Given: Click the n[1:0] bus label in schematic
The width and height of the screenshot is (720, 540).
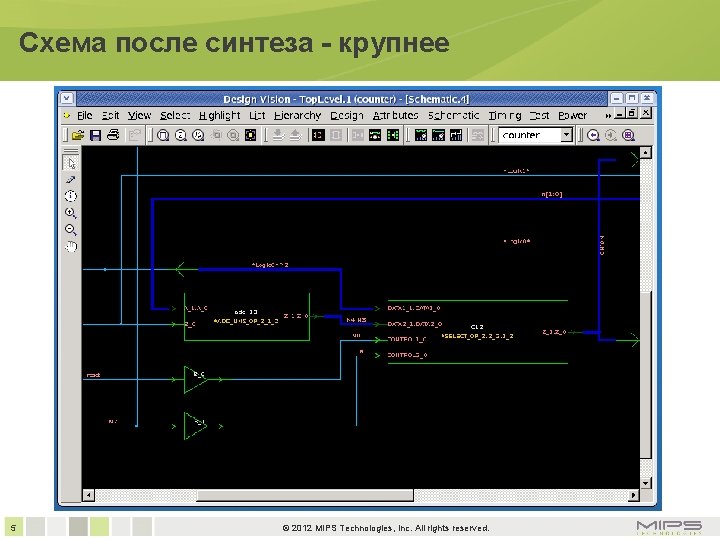Looking at the screenshot, I should [x=551, y=194].
